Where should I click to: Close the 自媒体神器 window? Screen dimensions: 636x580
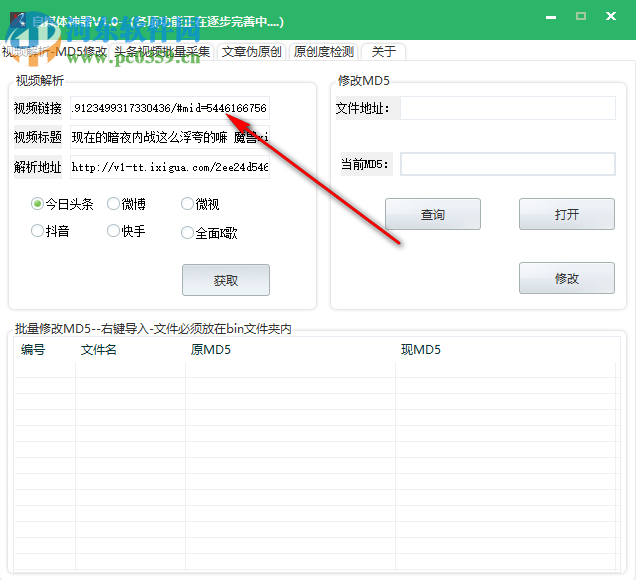611,16
